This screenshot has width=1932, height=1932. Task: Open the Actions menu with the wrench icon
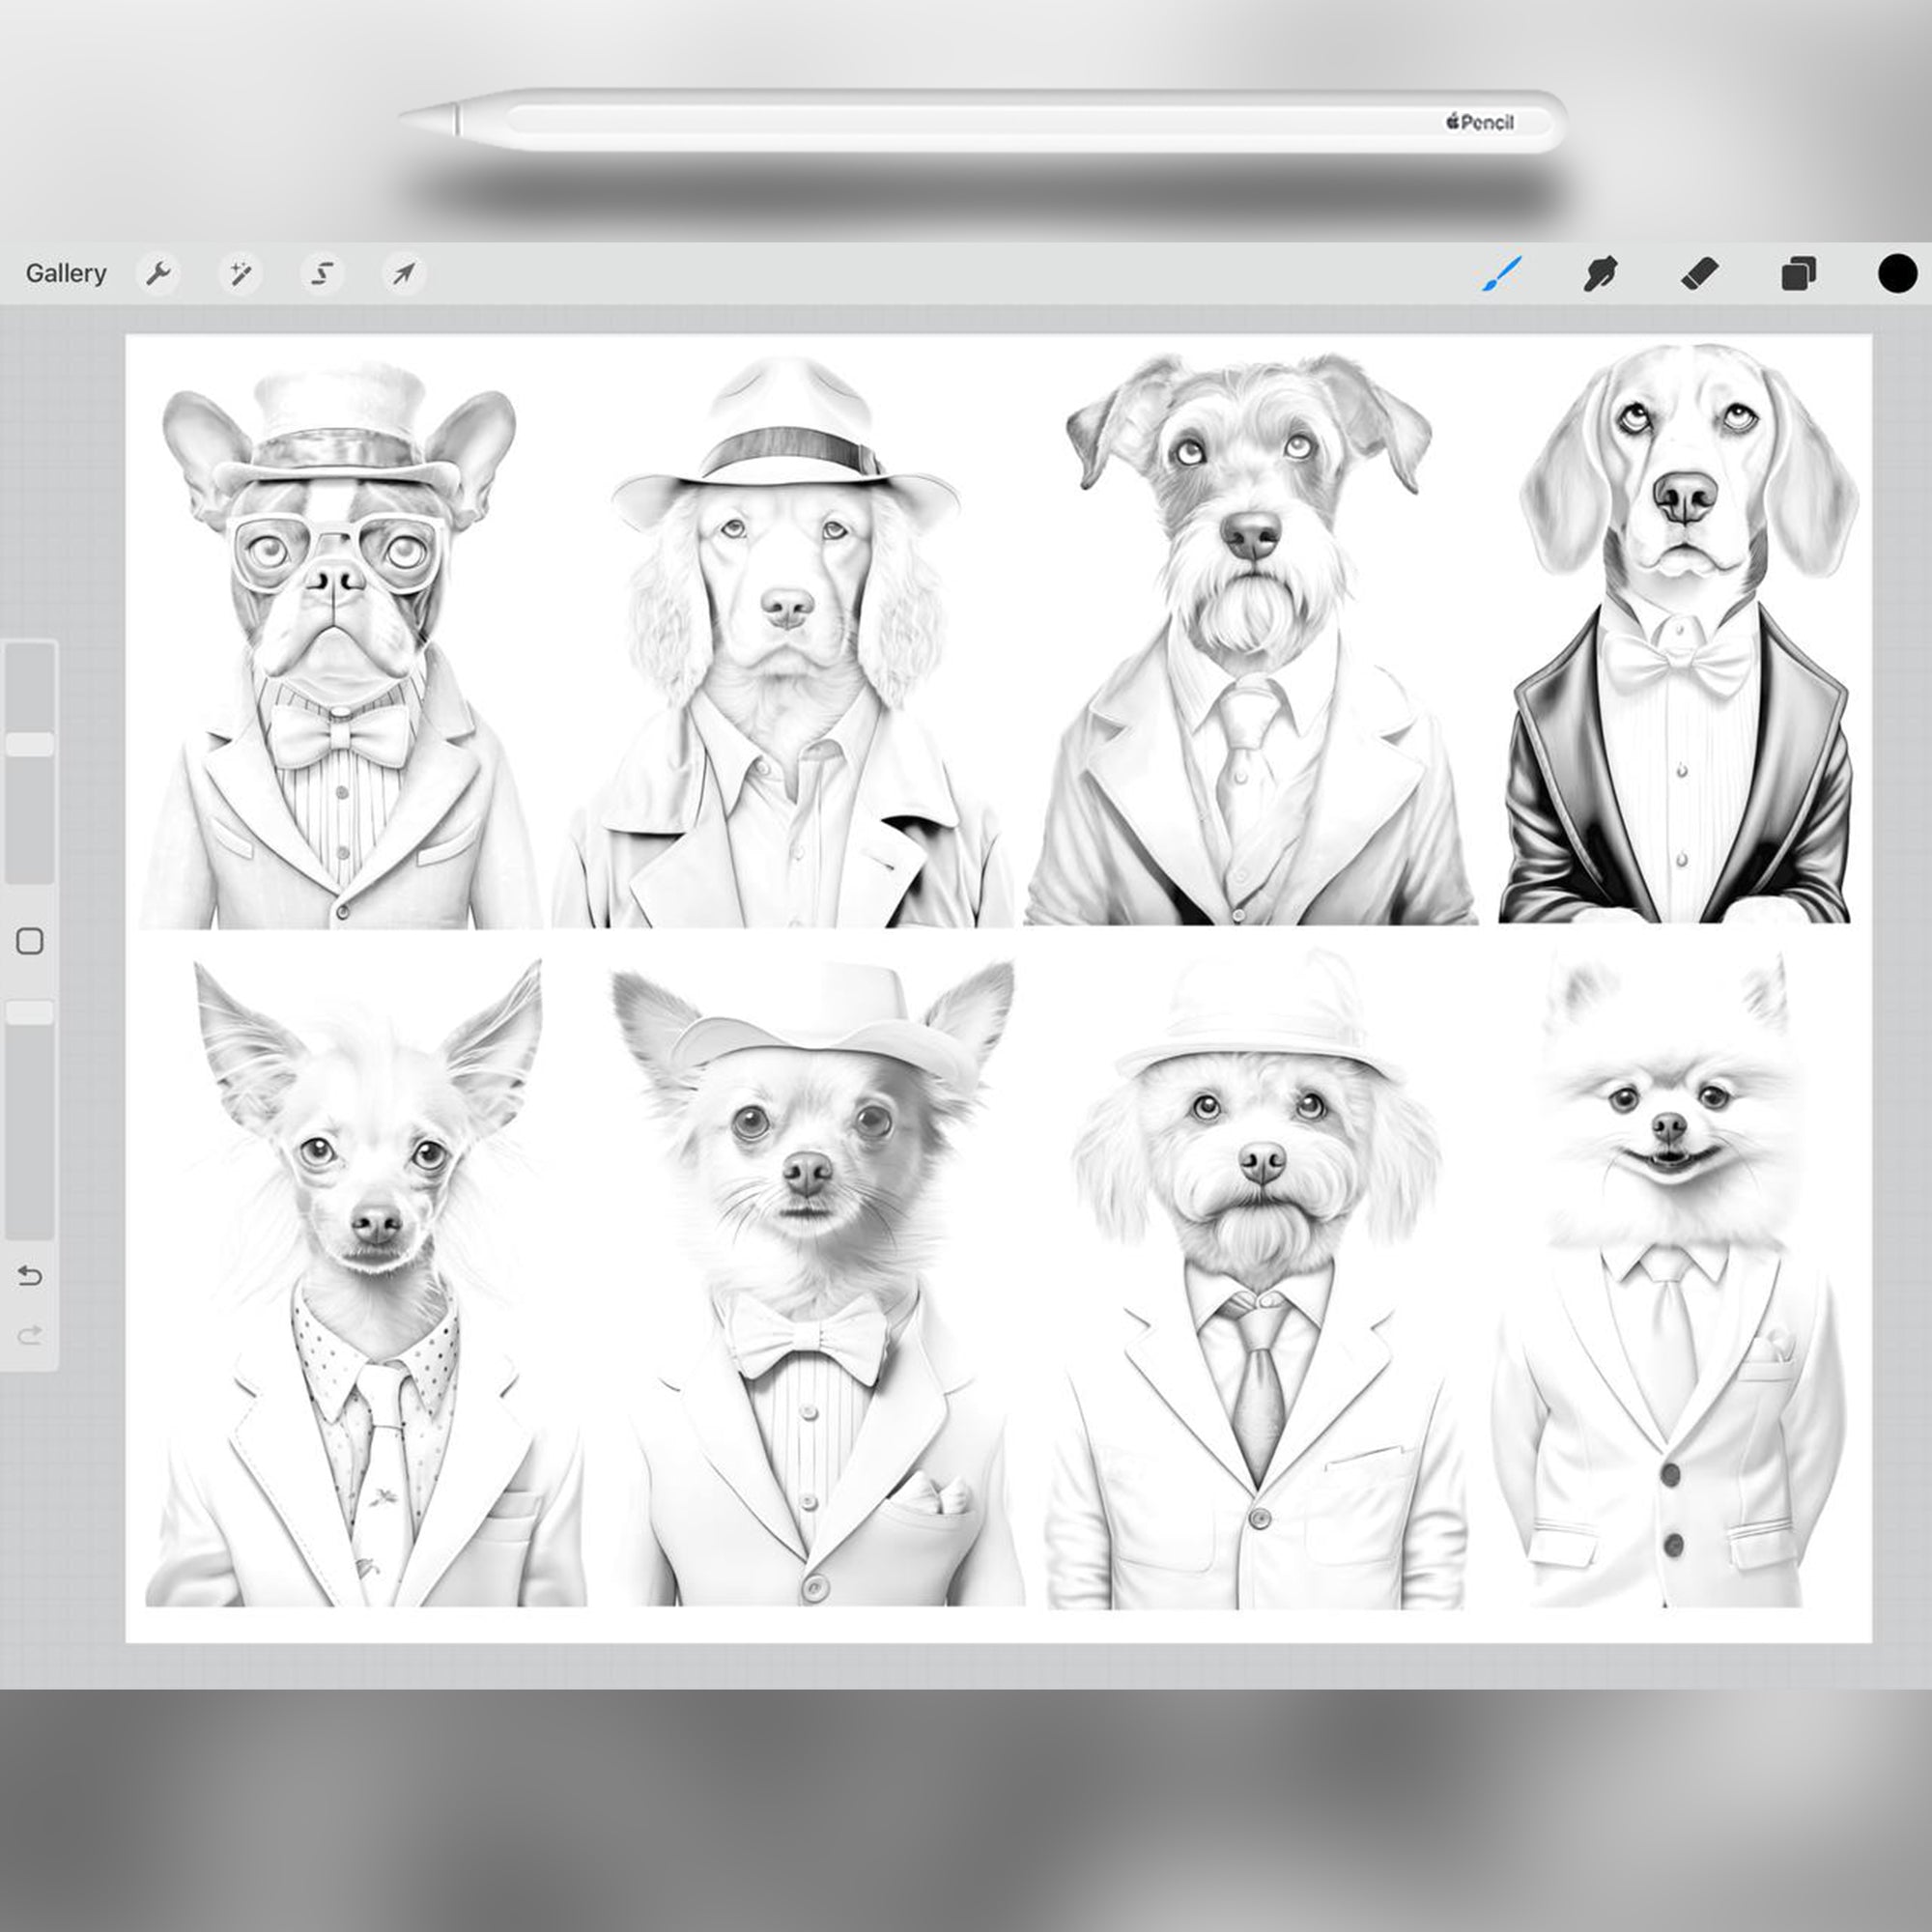pyautogui.click(x=160, y=273)
